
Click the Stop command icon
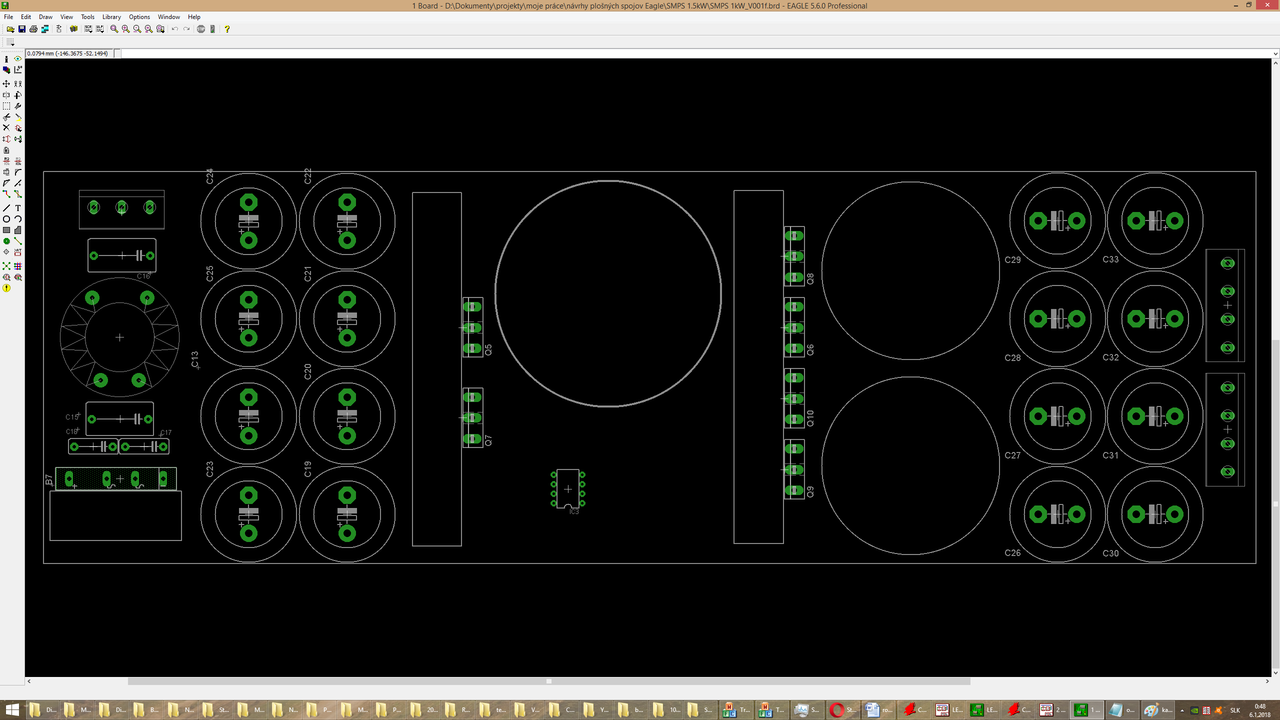[201, 29]
